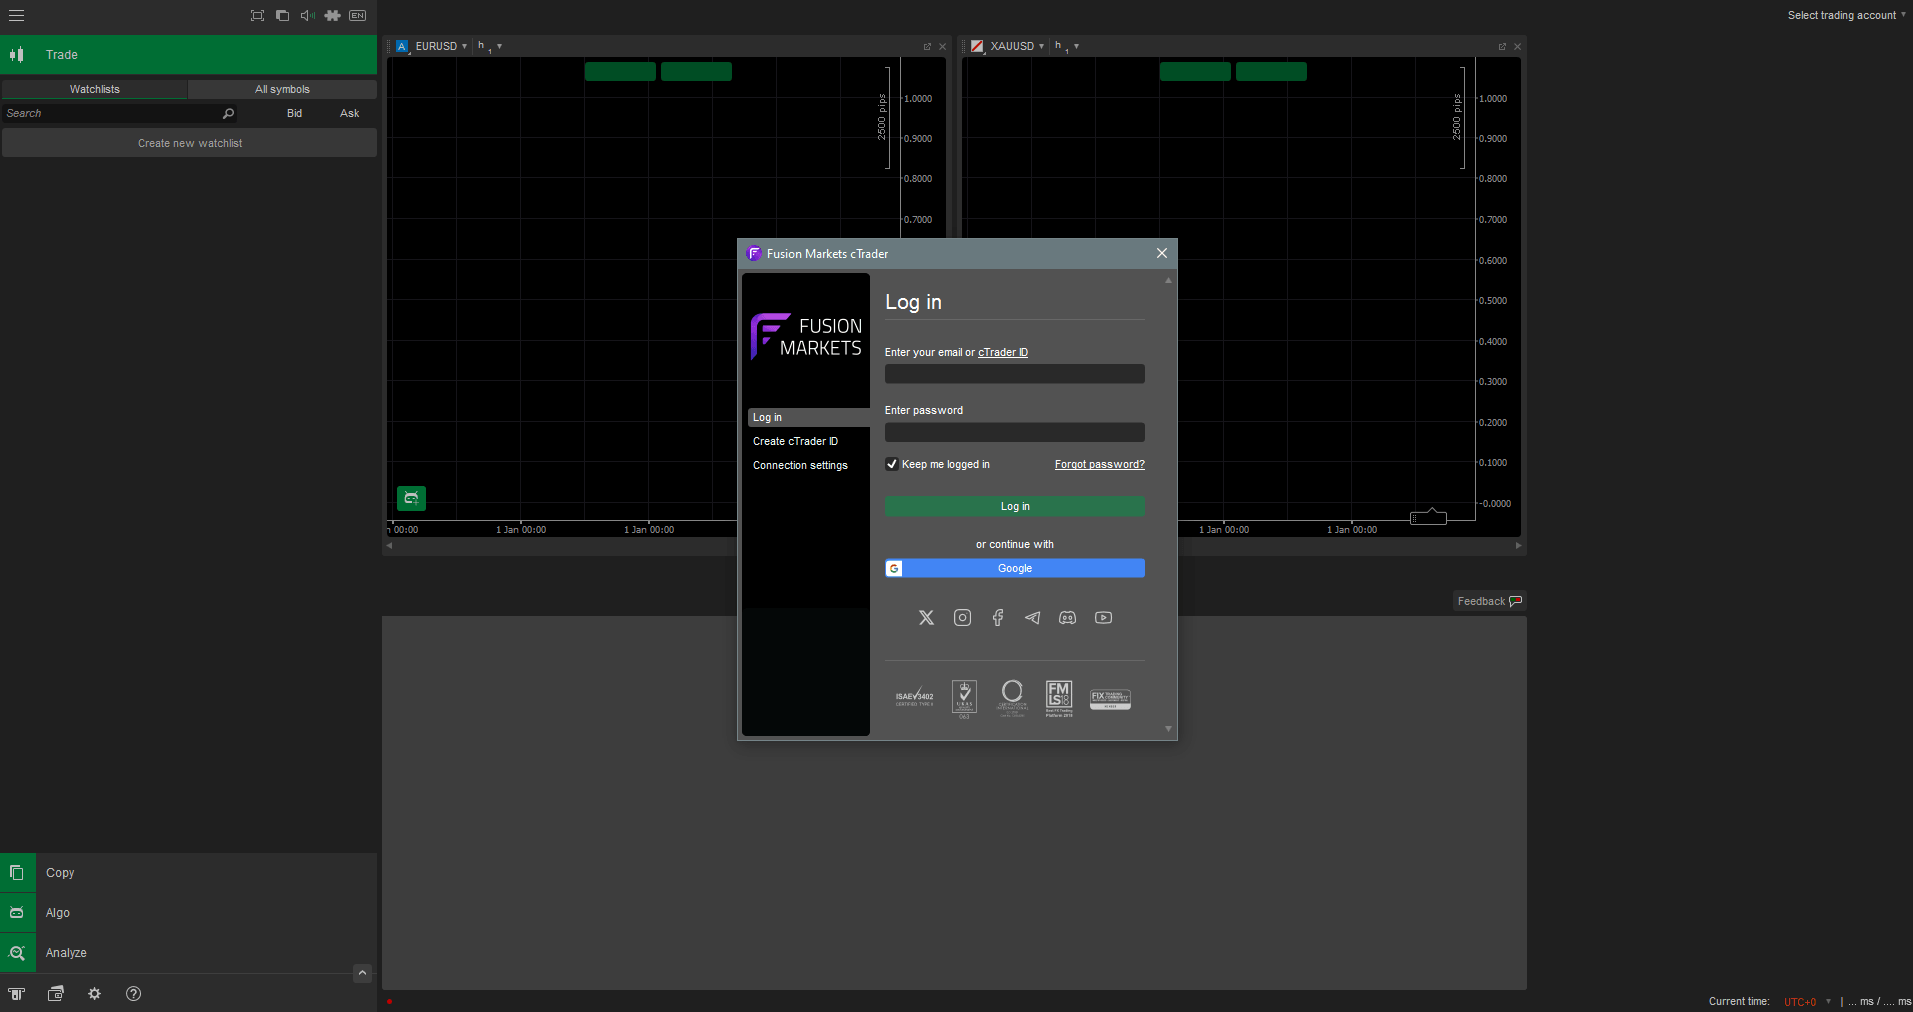Click the green Log in button
1913x1012 pixels.
(x=1014, y=506)
